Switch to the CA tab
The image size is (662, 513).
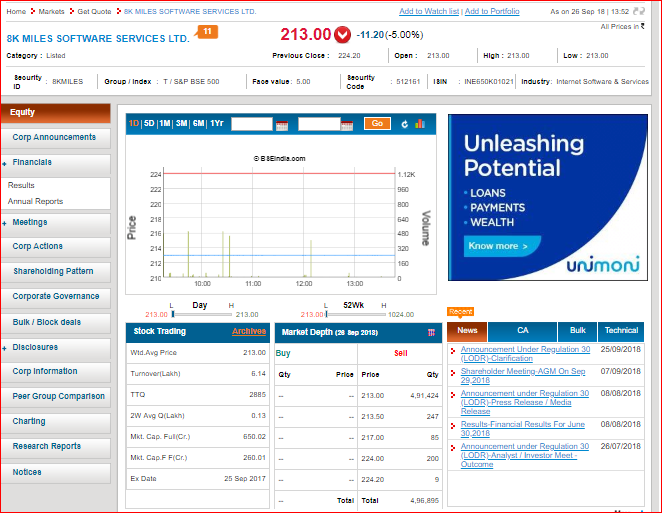522,330
